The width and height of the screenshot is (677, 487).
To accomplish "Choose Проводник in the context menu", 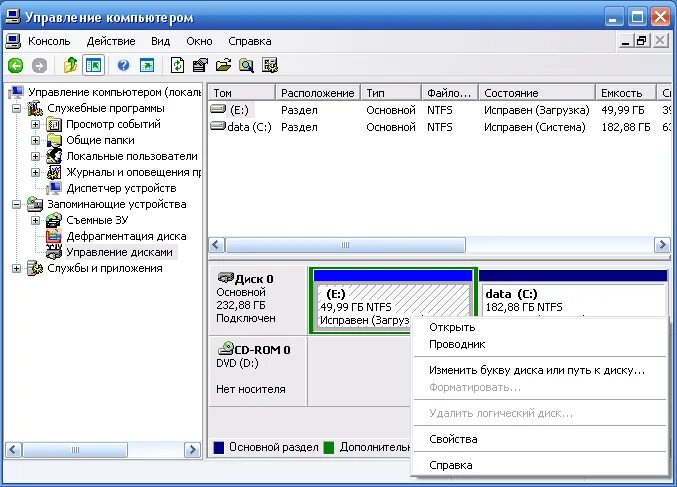I will pyautogui.click(x=540, y=345).
